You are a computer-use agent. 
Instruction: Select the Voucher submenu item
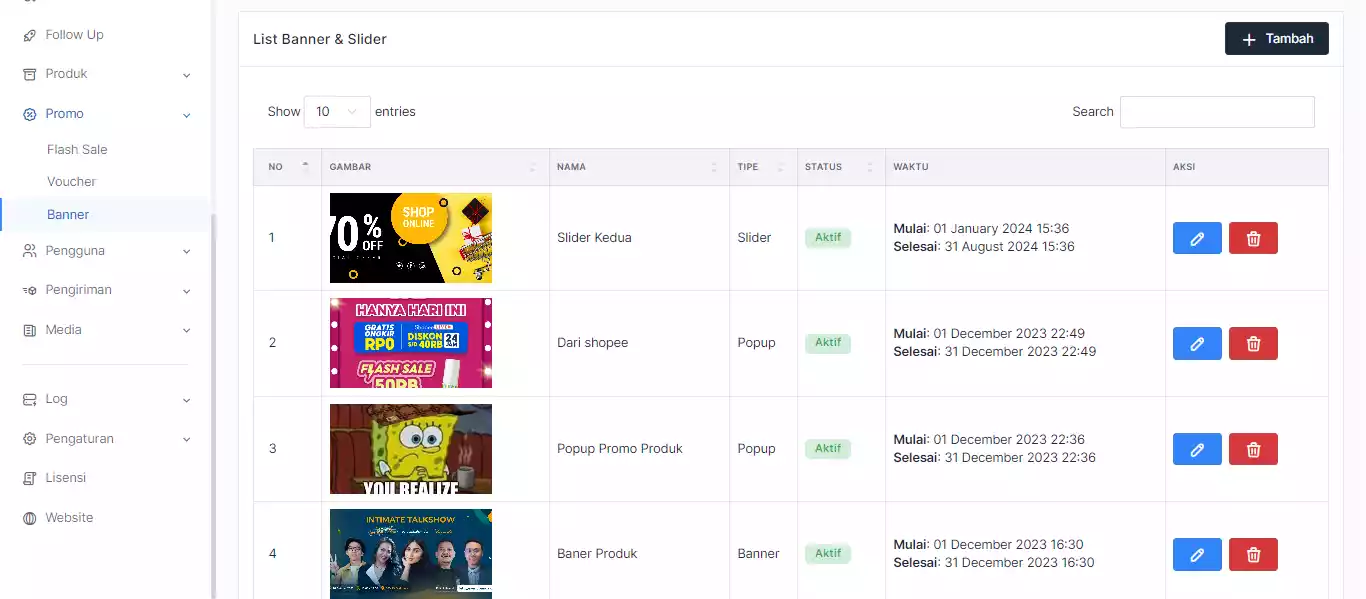click(x=71, y=182)
